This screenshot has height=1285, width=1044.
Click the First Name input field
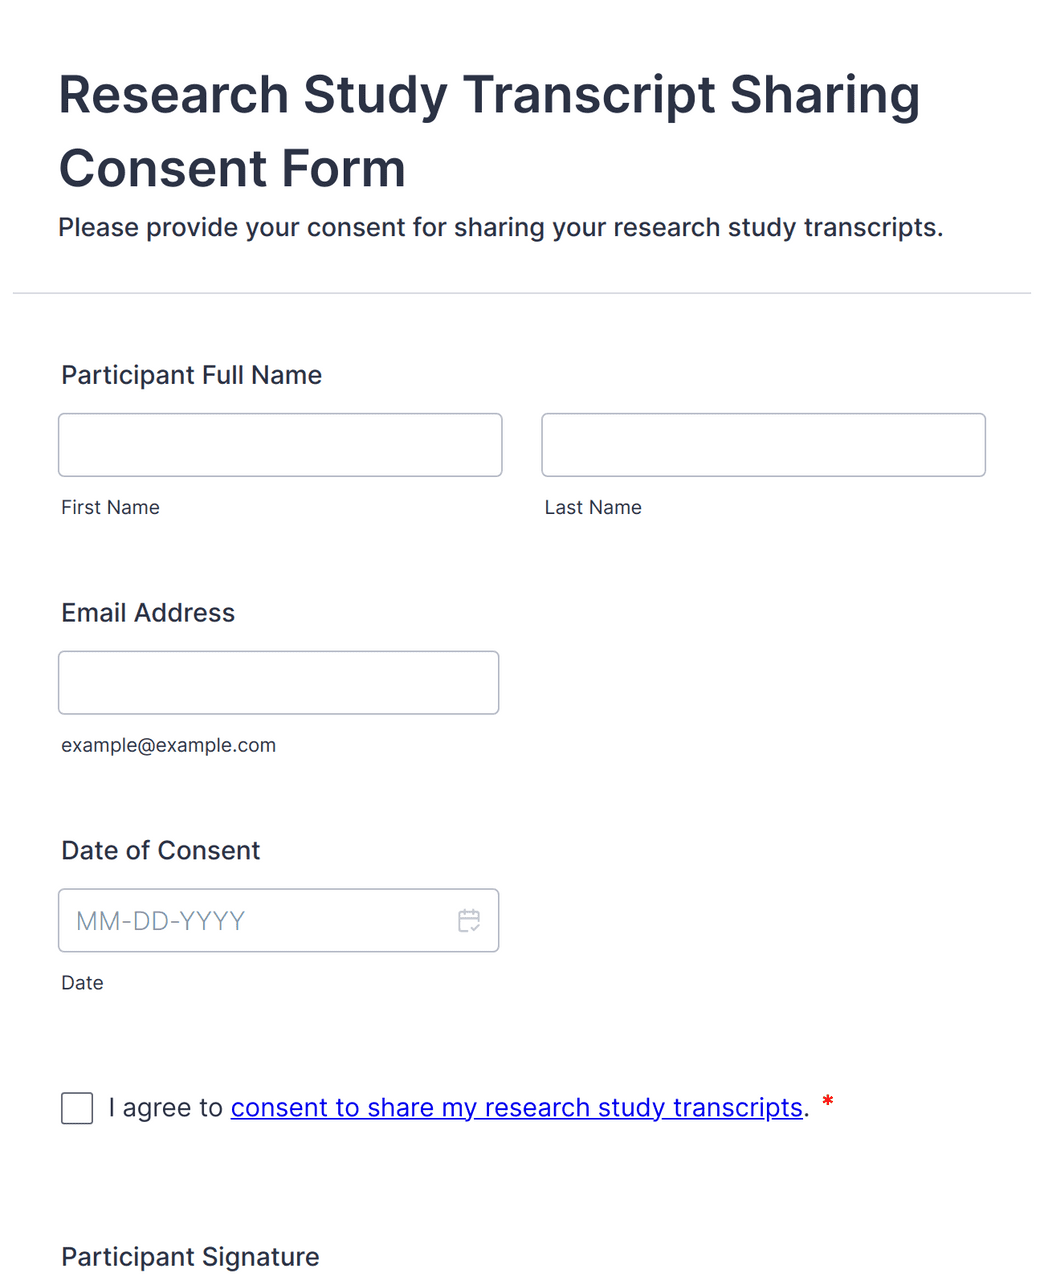tap(280, 445)
